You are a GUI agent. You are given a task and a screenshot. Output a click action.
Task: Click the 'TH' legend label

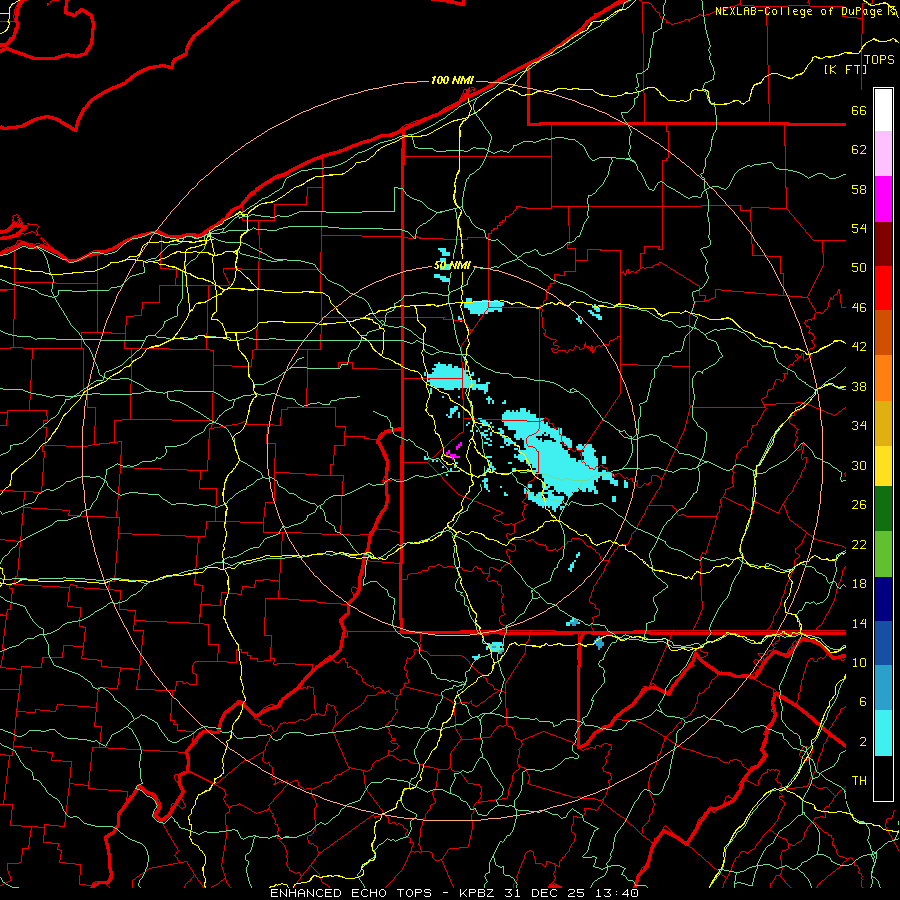tap(859, 781)
